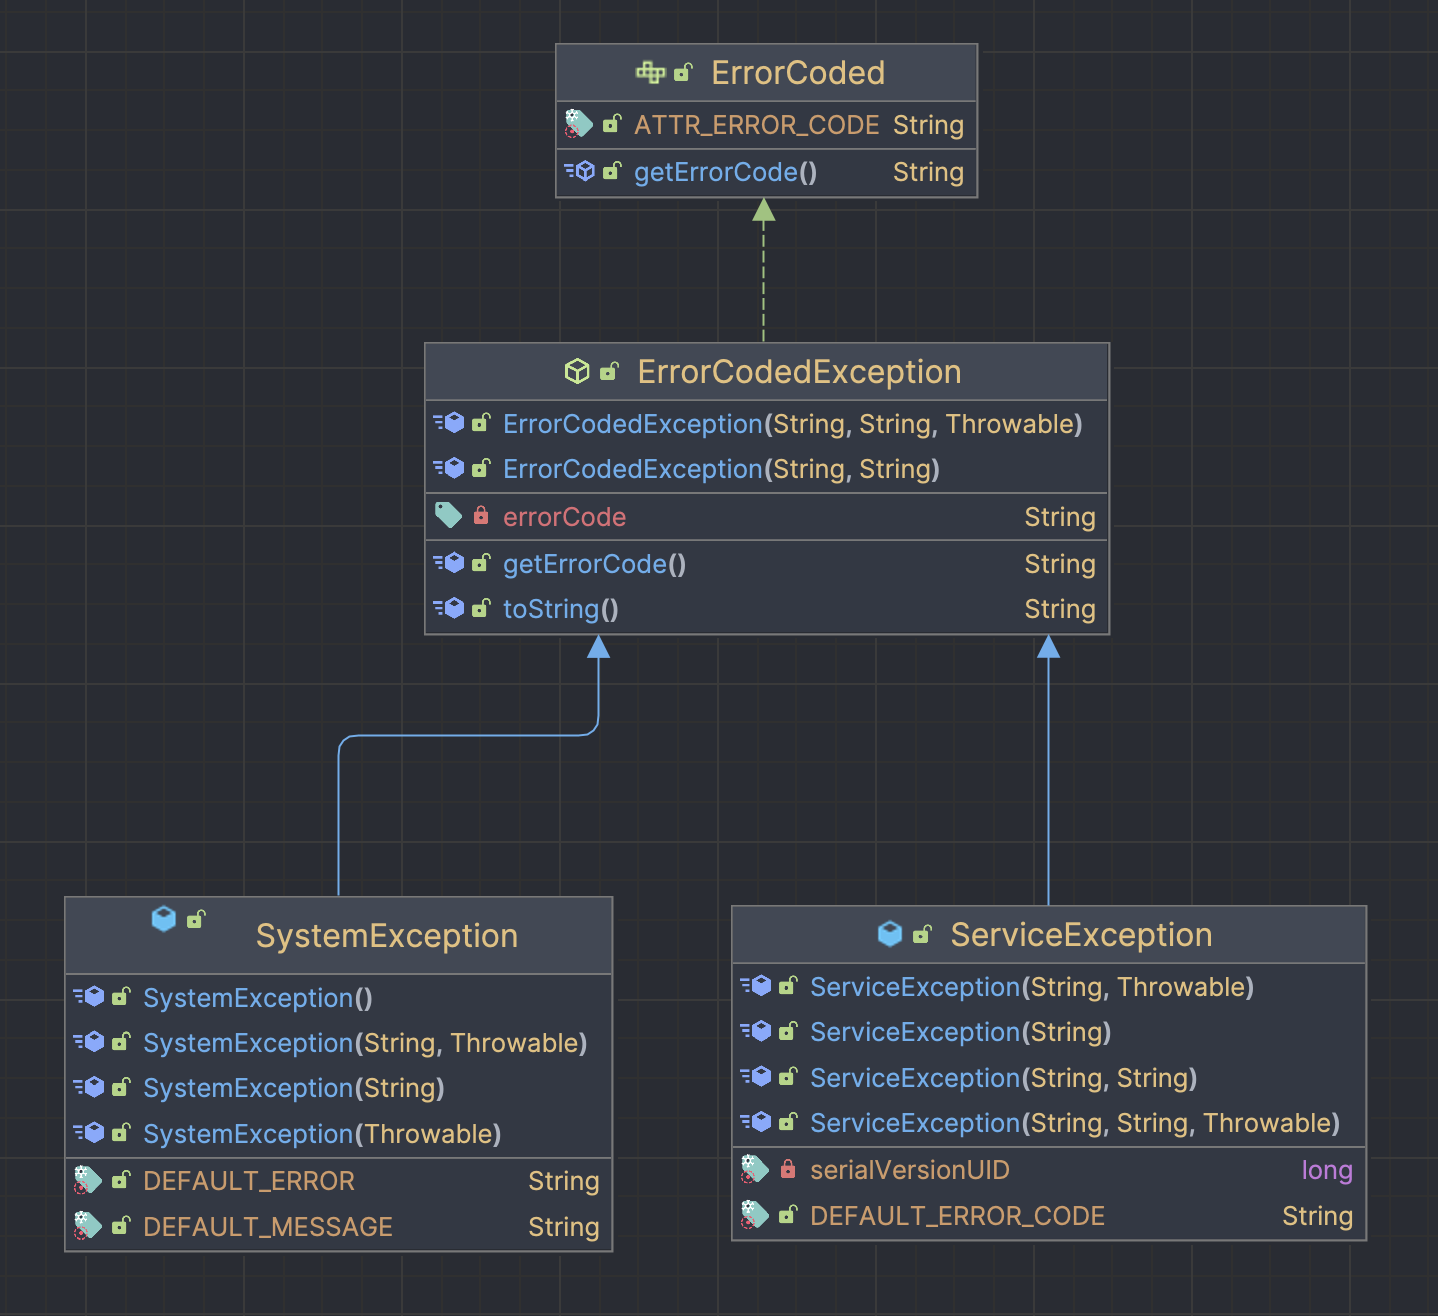Viewport: 1438px width, 1316px height.
Task: Click the method icon beside toString()
Action: pyautogui.click(x=449, y=608)
